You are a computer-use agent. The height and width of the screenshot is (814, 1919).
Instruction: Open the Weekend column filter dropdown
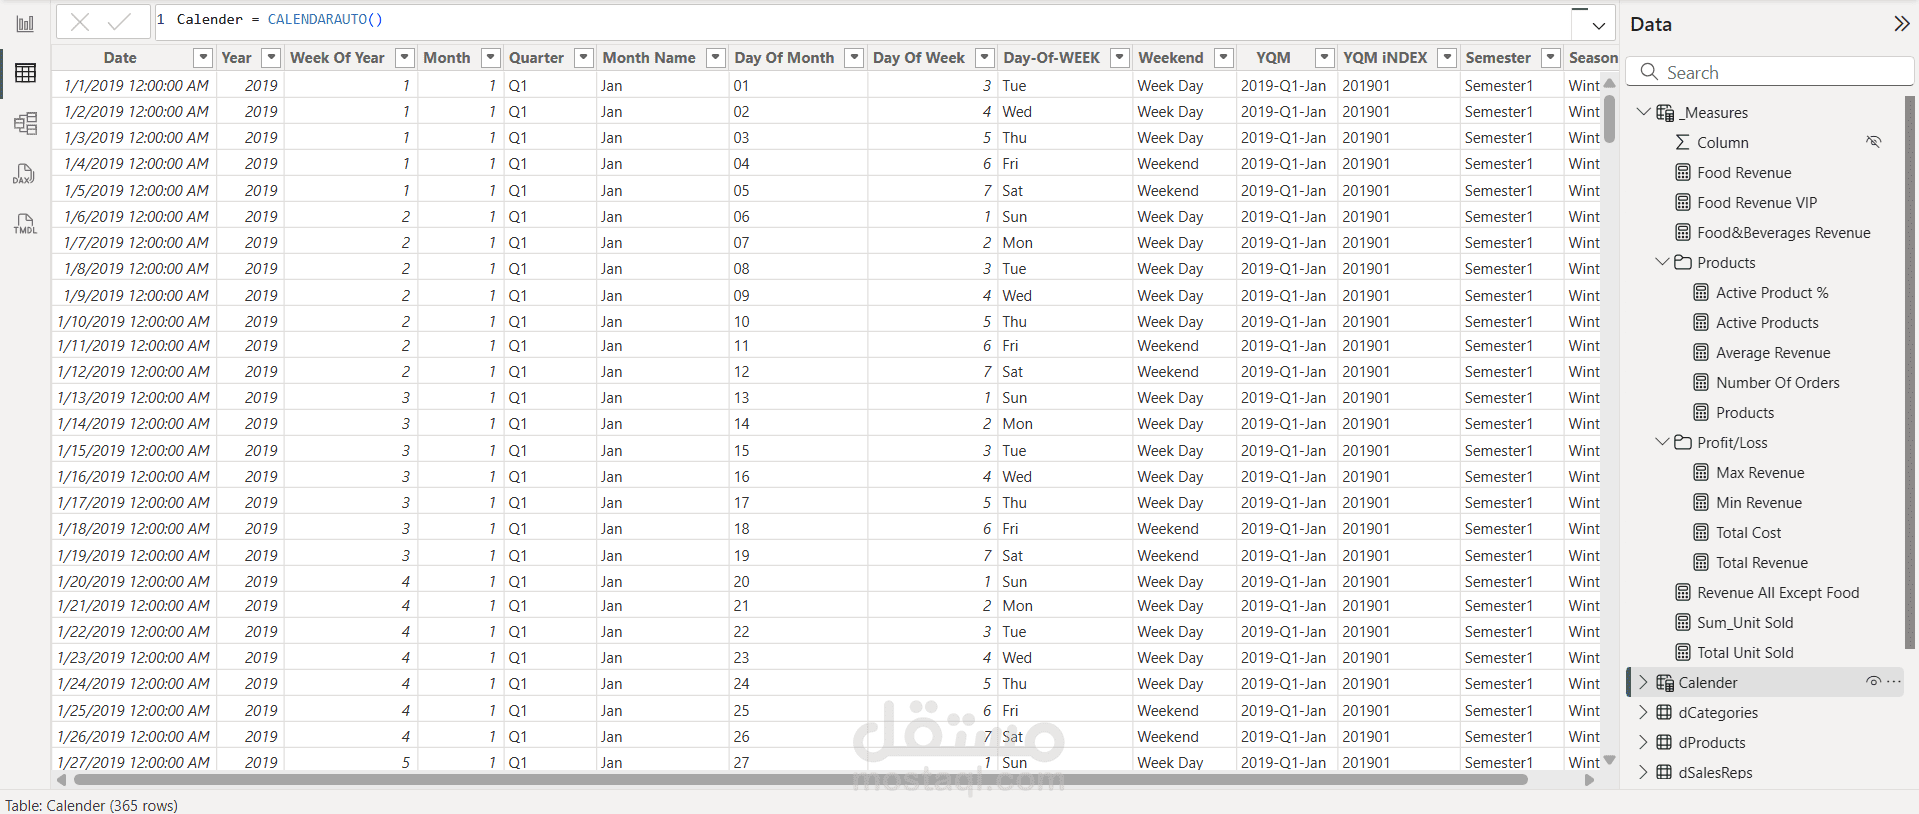point(1224,58)
